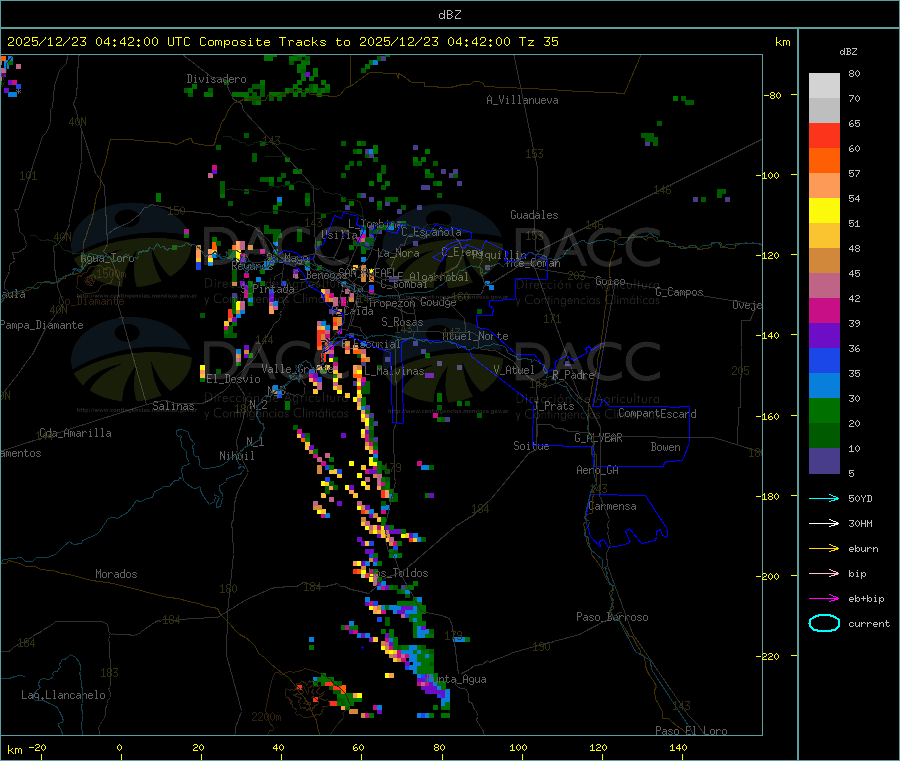Select the green 30 dBZ color swatch

[824, 410]
